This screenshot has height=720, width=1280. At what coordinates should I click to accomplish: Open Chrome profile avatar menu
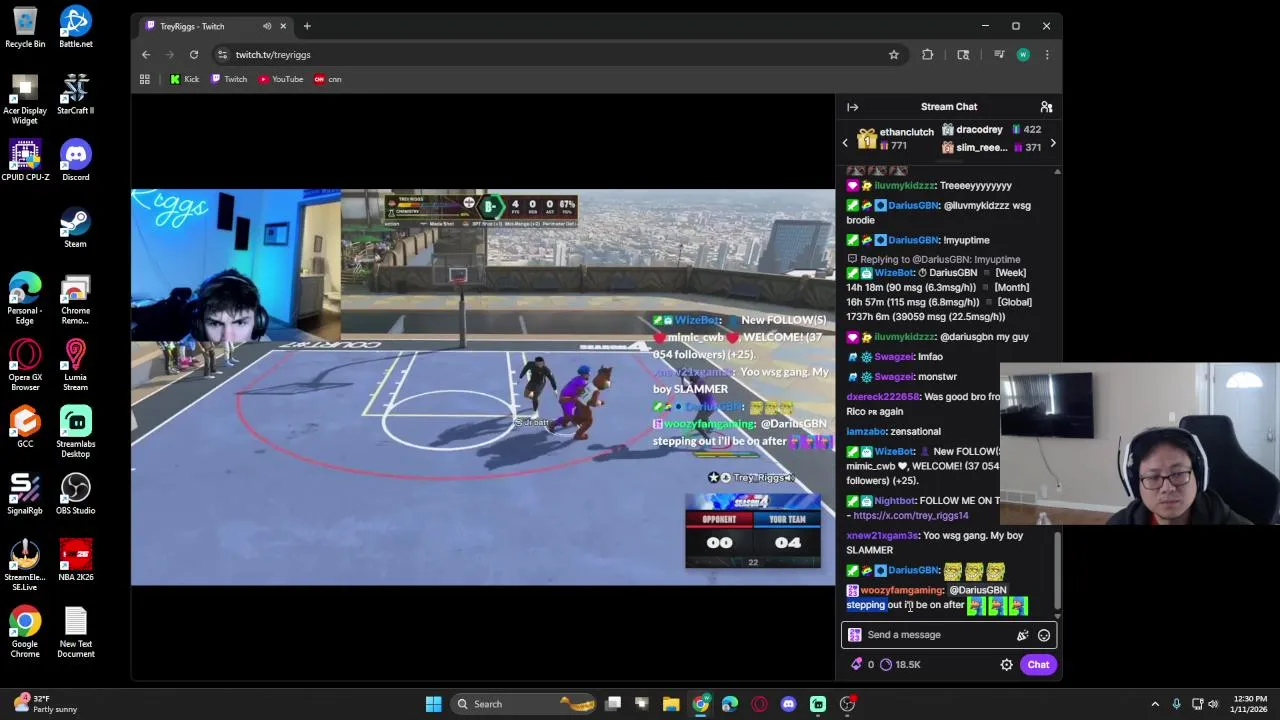click(1023, 55)
